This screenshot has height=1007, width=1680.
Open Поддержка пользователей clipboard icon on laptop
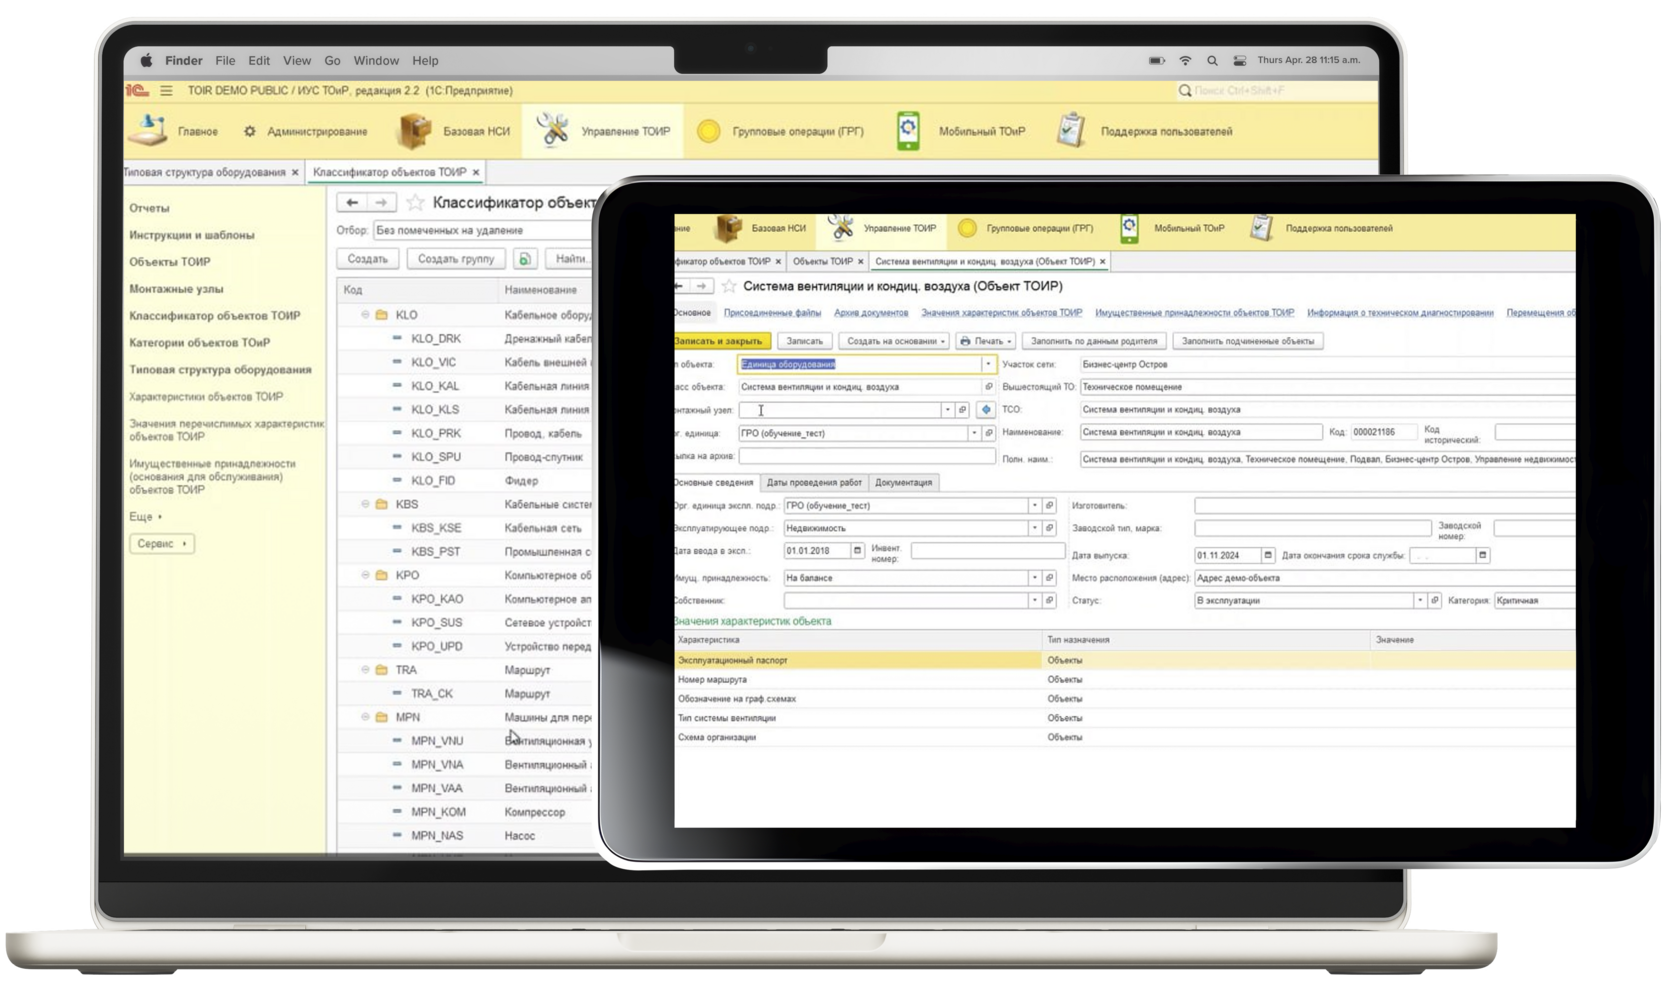point(1071,131)
